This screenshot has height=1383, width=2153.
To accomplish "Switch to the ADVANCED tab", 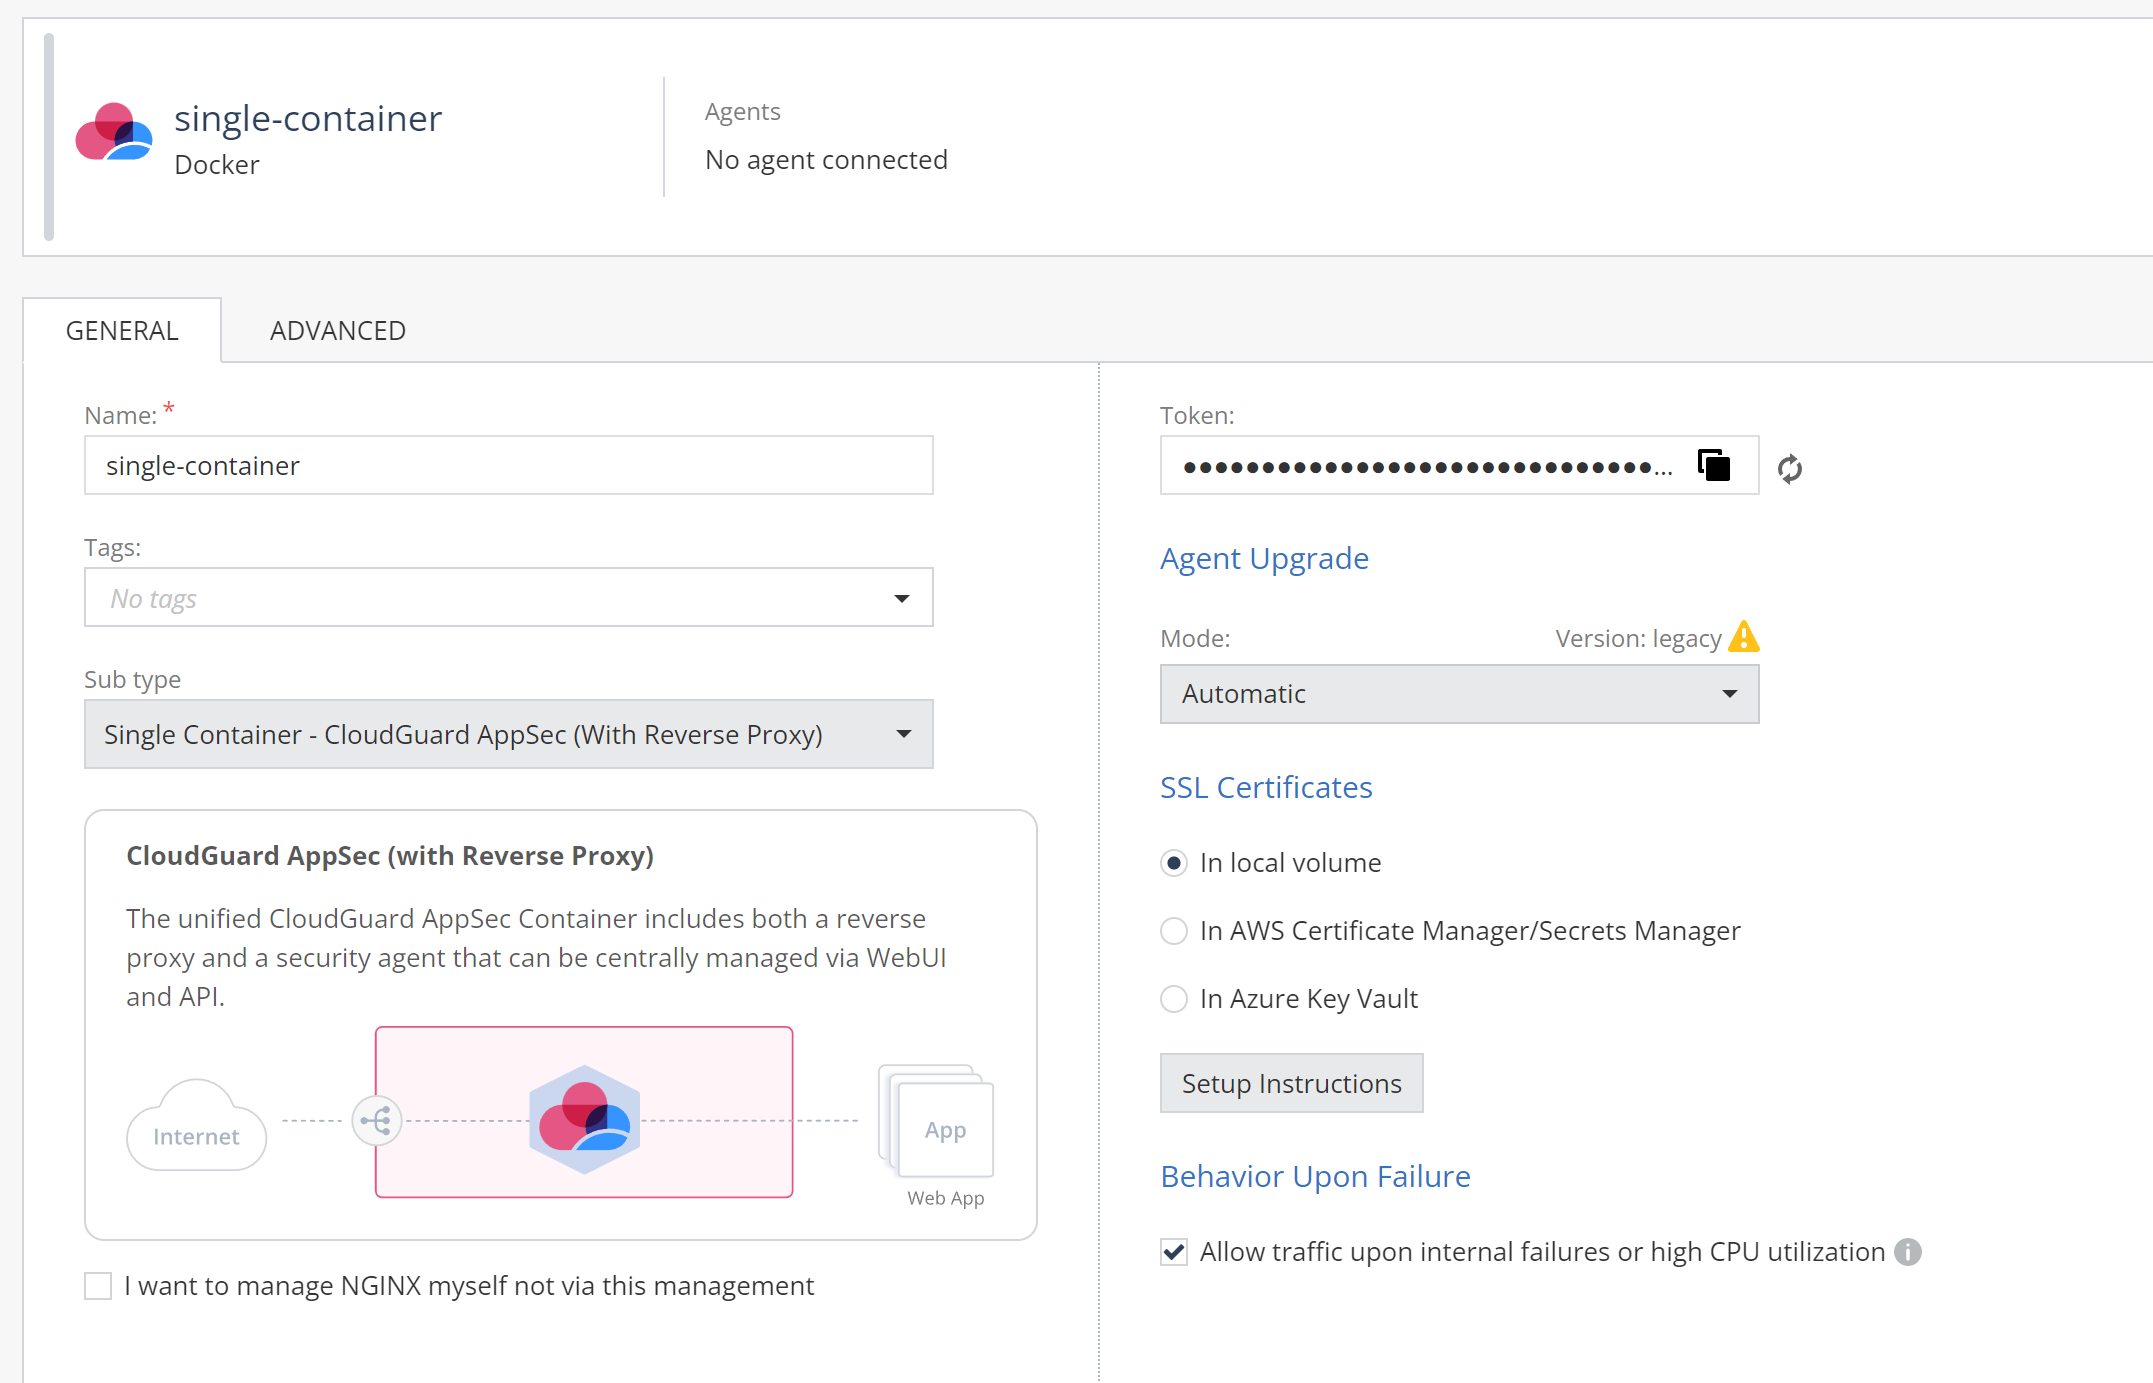I will pos(338,331).
